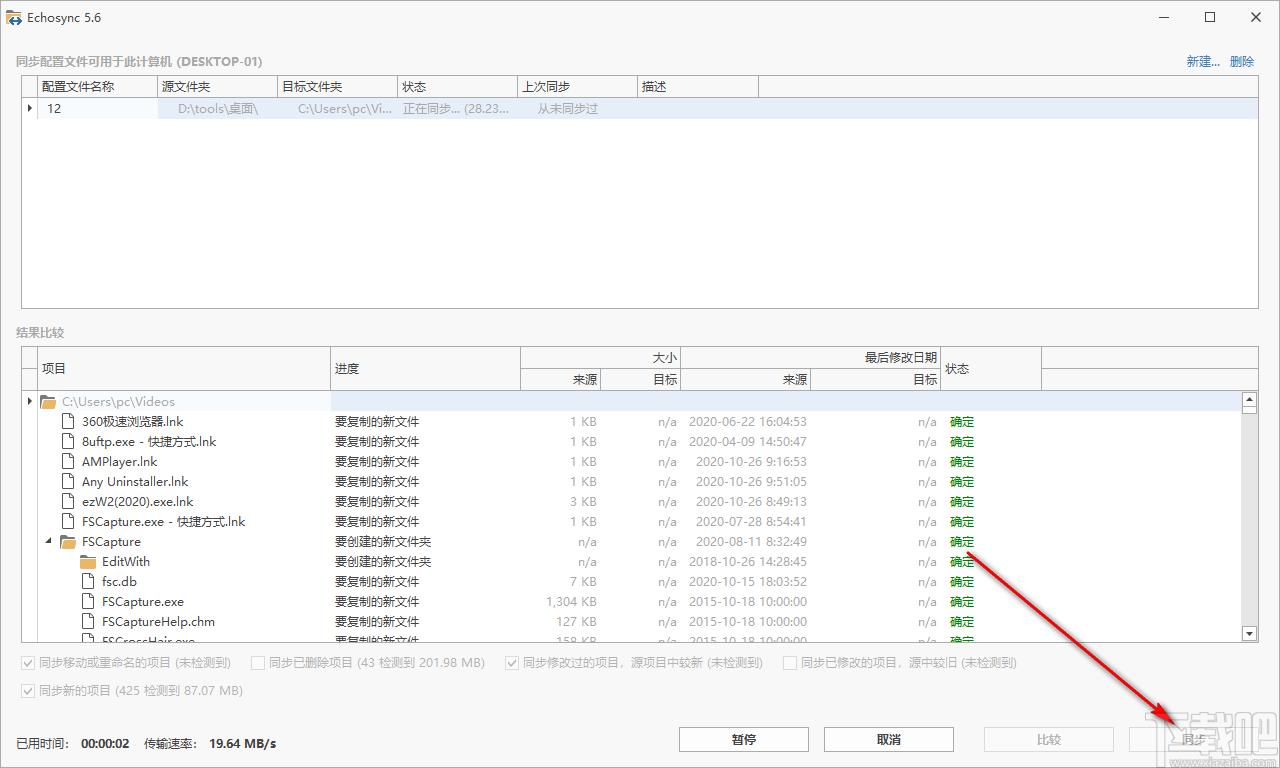Click the C:\Users\pc\Videos folder icon
1280x768 pixels.
click(x=48, y=402)
